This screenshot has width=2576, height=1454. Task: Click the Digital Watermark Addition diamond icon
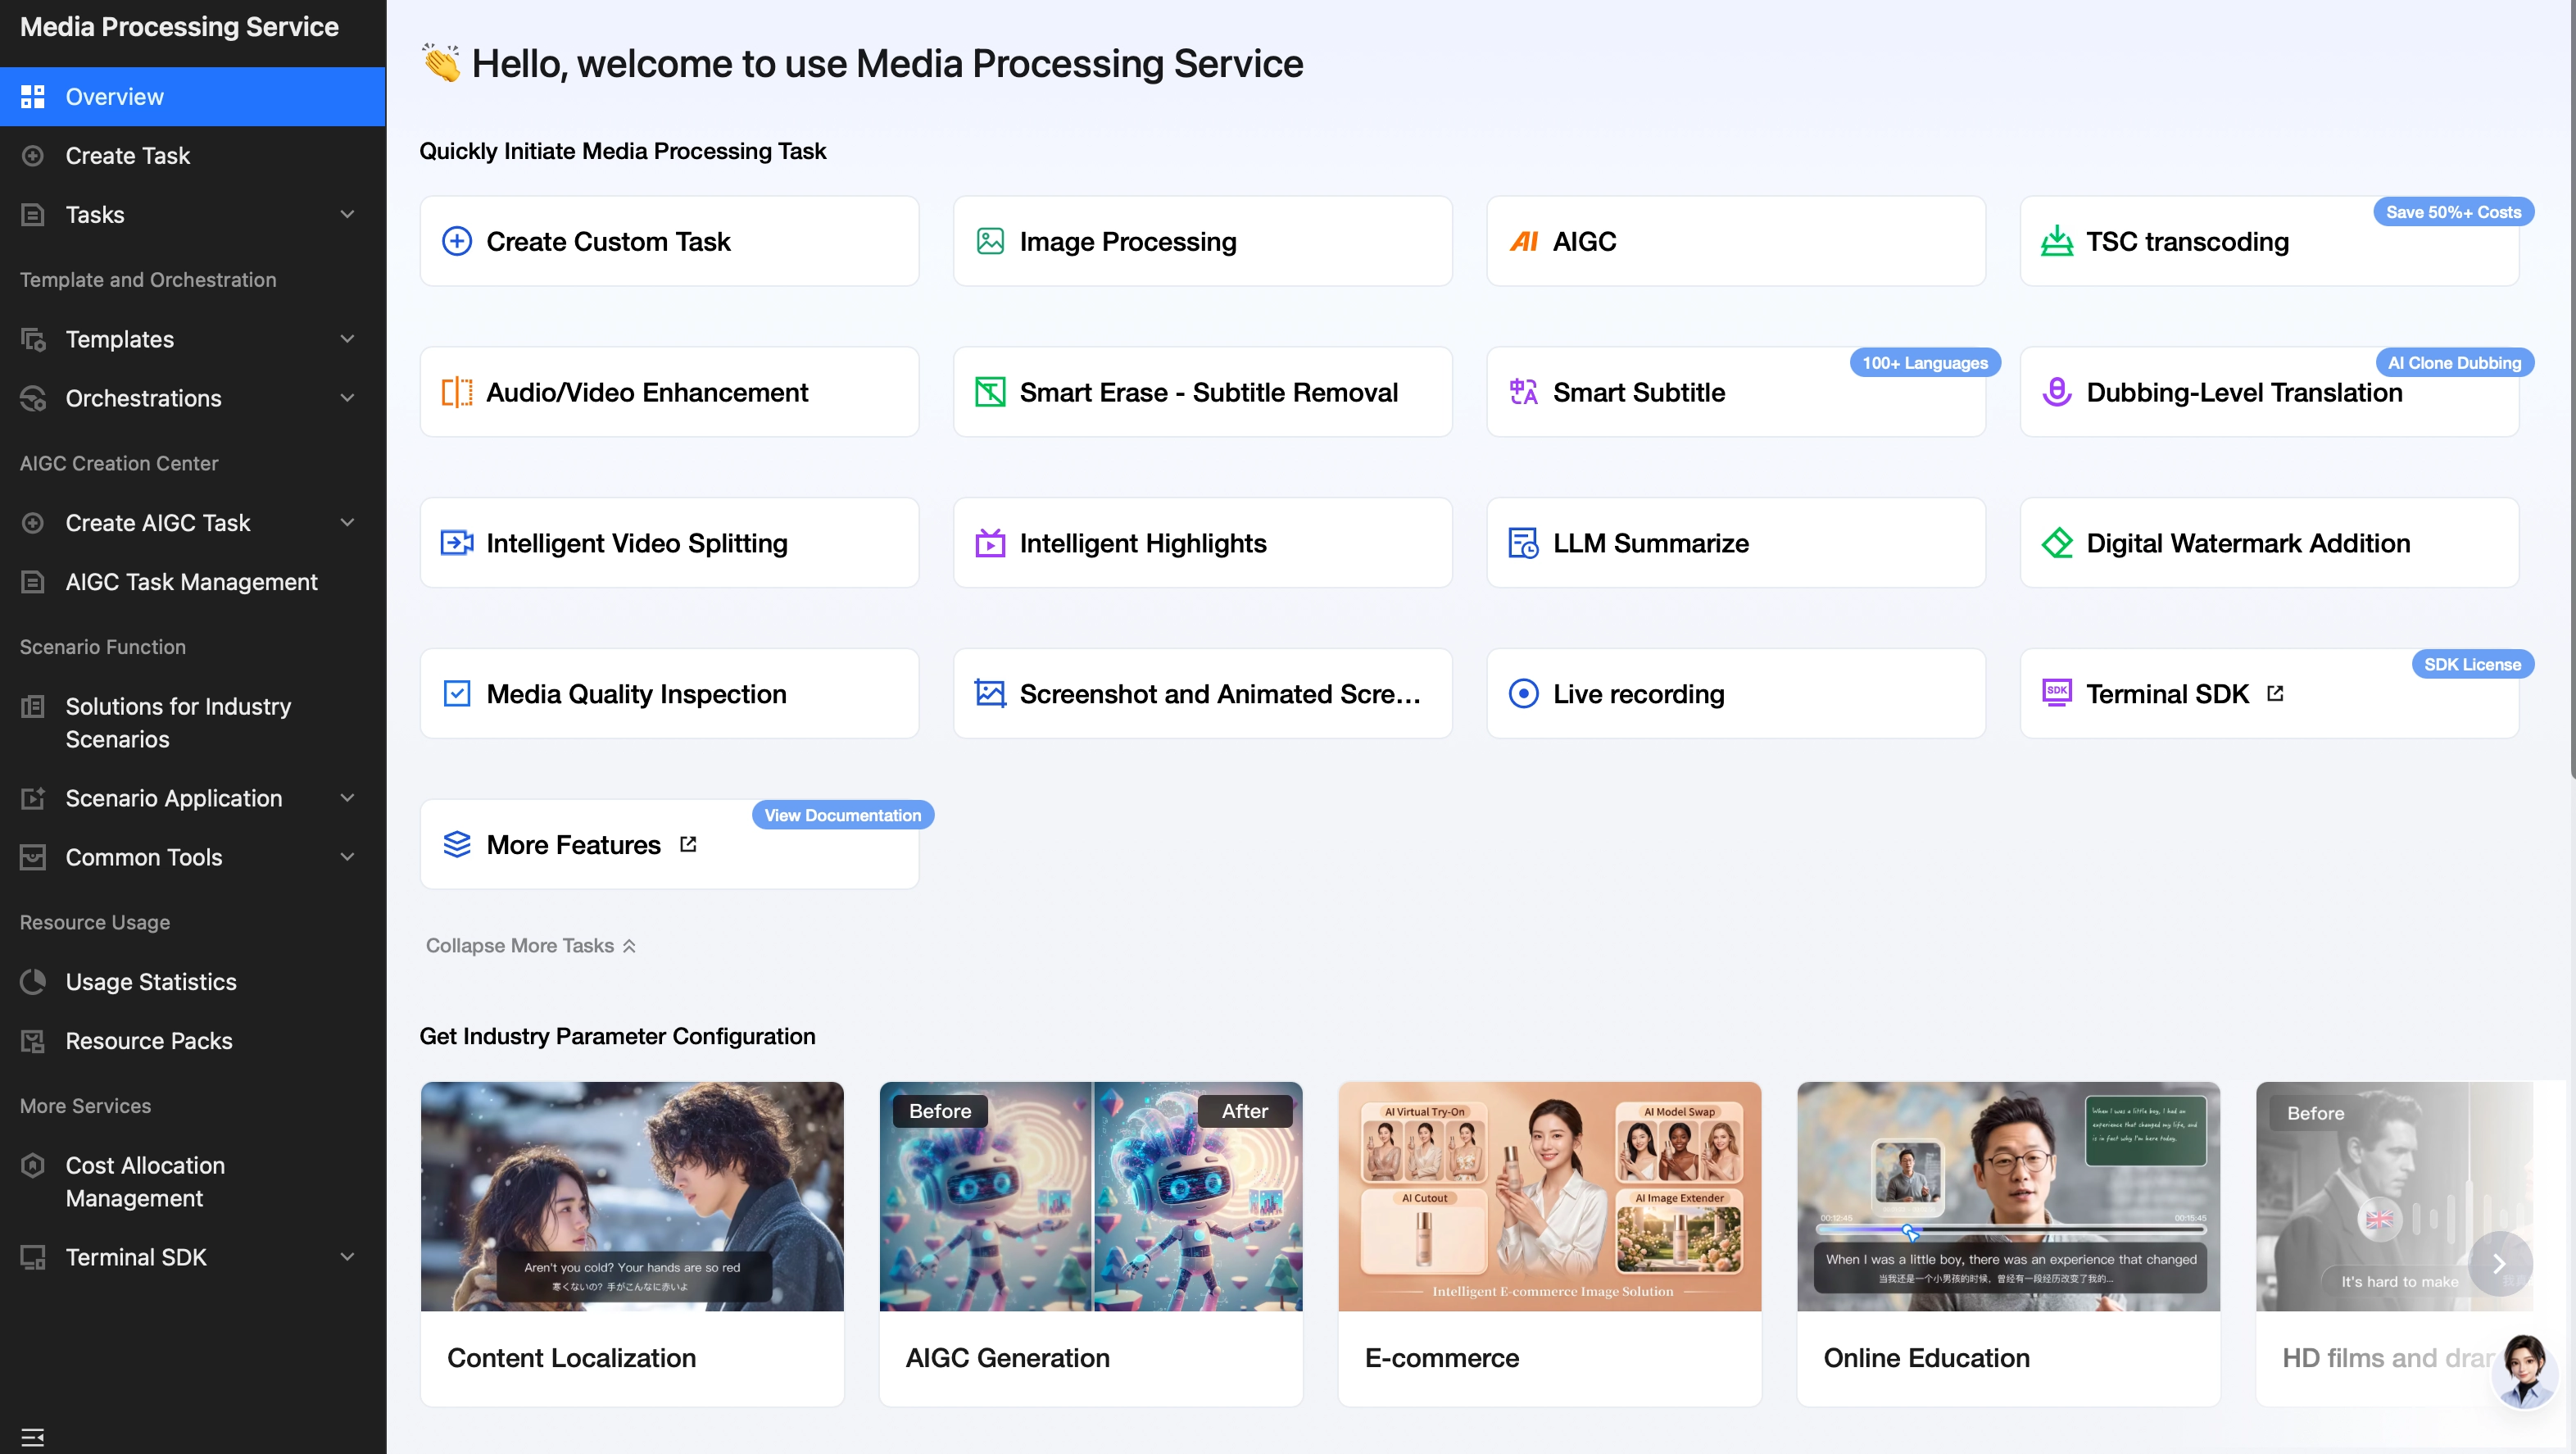tap(2057, 543)
